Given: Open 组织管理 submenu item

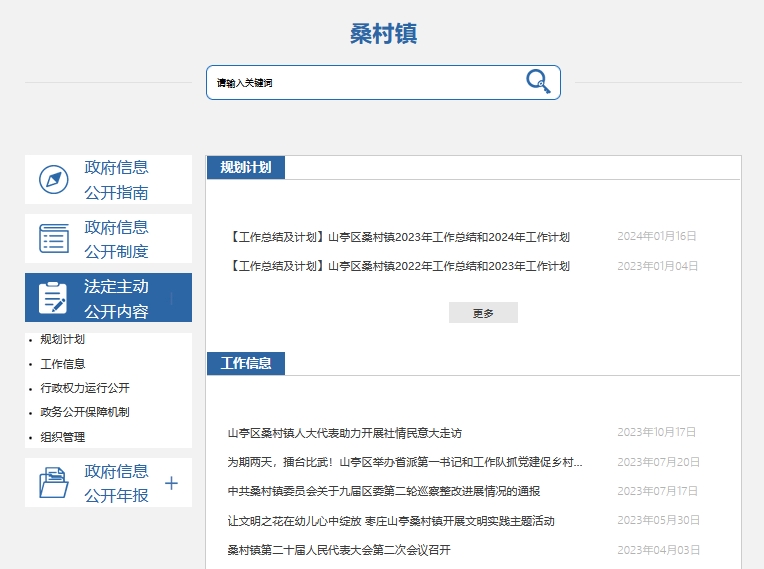Looking at the screenshot, I should pyautogui.click(x=62, y=437).
